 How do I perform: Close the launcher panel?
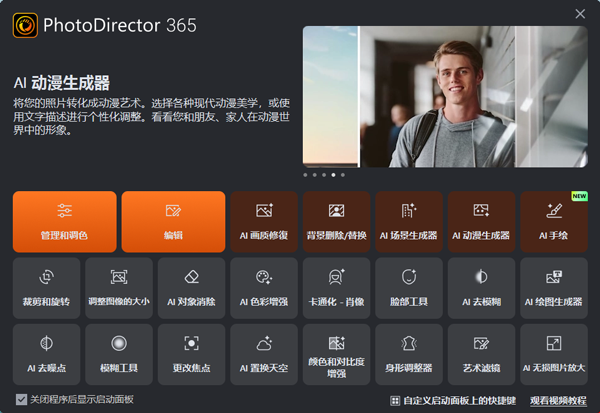click(580, 14)
